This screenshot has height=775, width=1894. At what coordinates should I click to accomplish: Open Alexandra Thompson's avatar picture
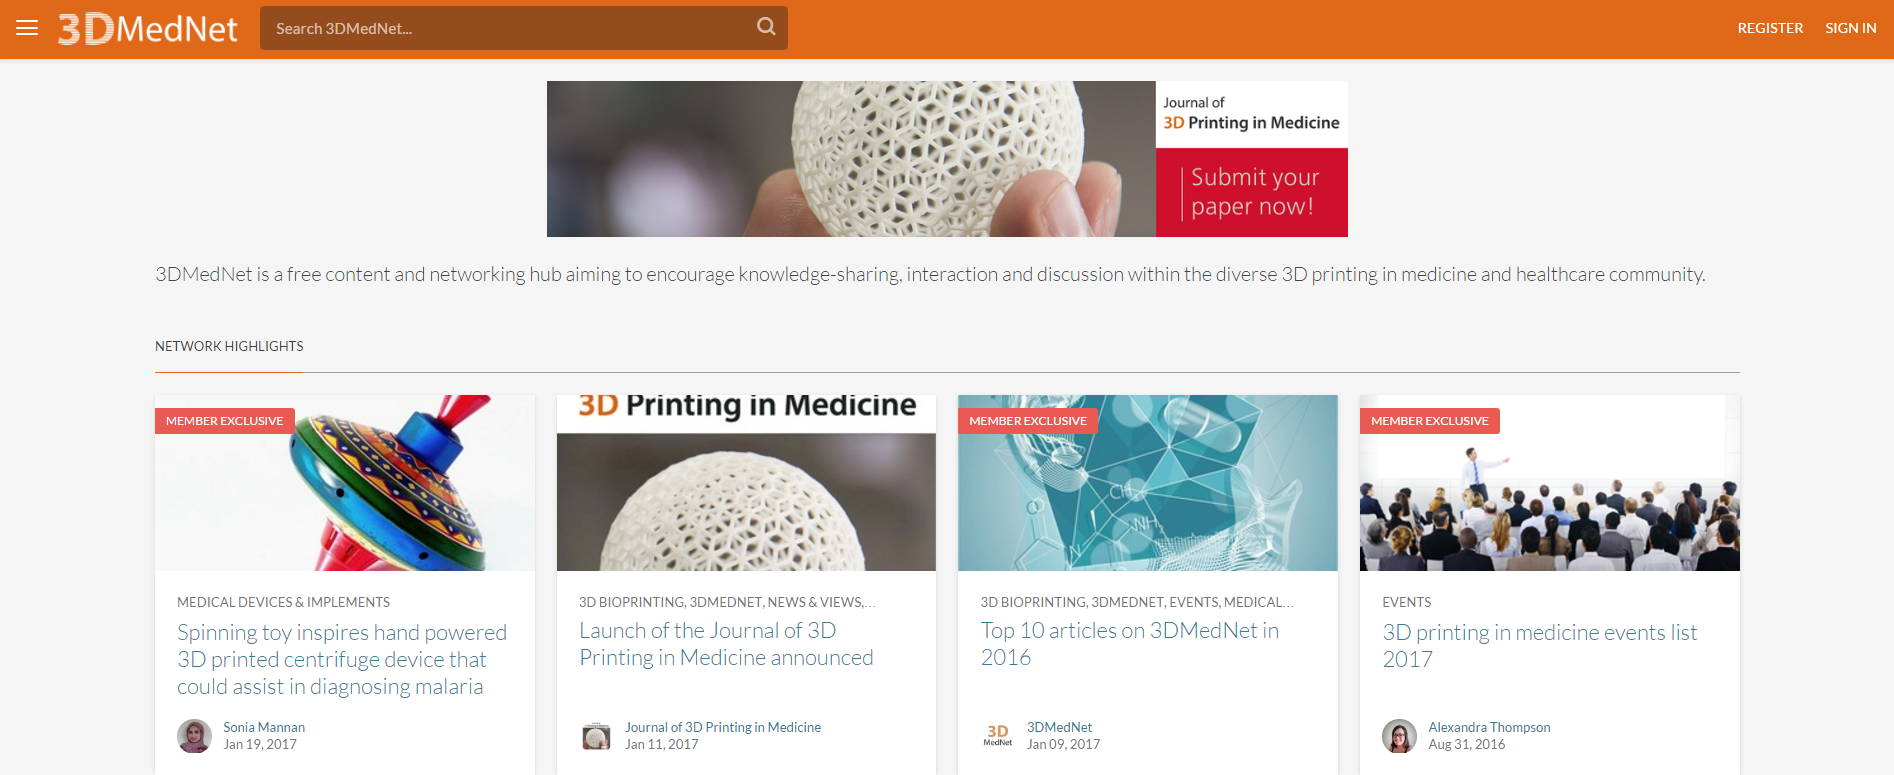[x=1399, y=736]
